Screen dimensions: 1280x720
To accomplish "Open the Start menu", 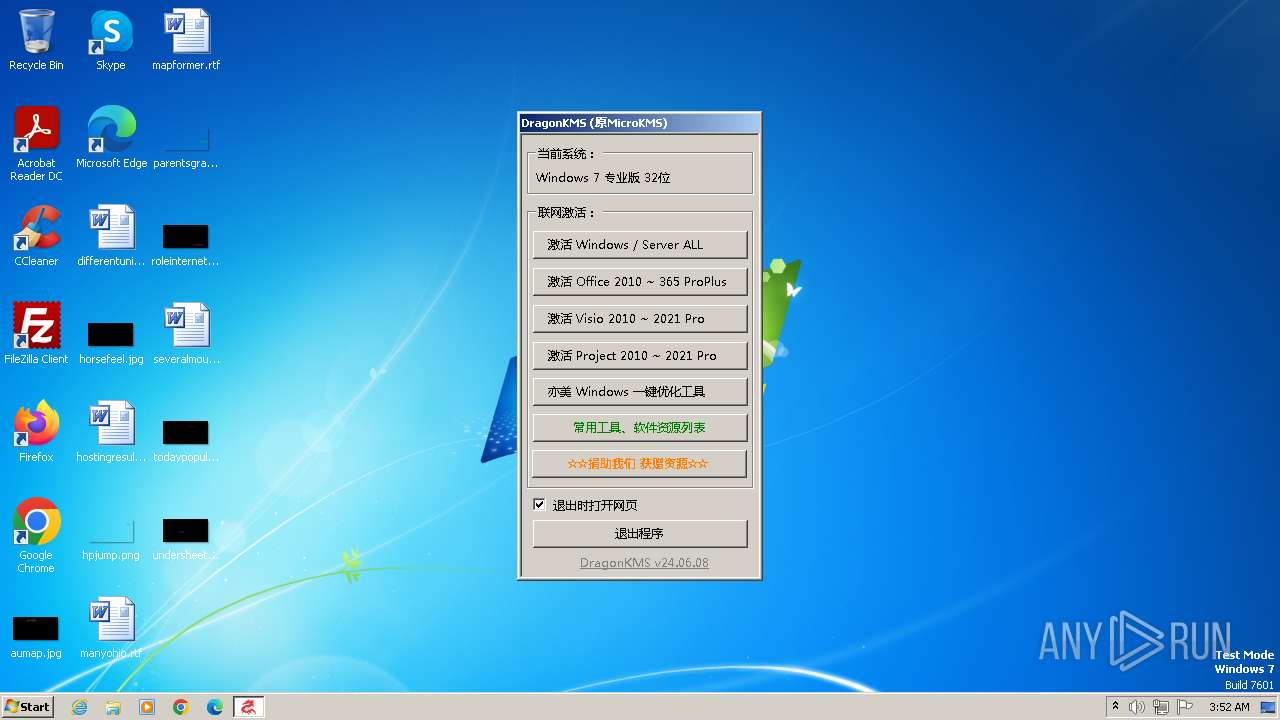I will (28, 707).
